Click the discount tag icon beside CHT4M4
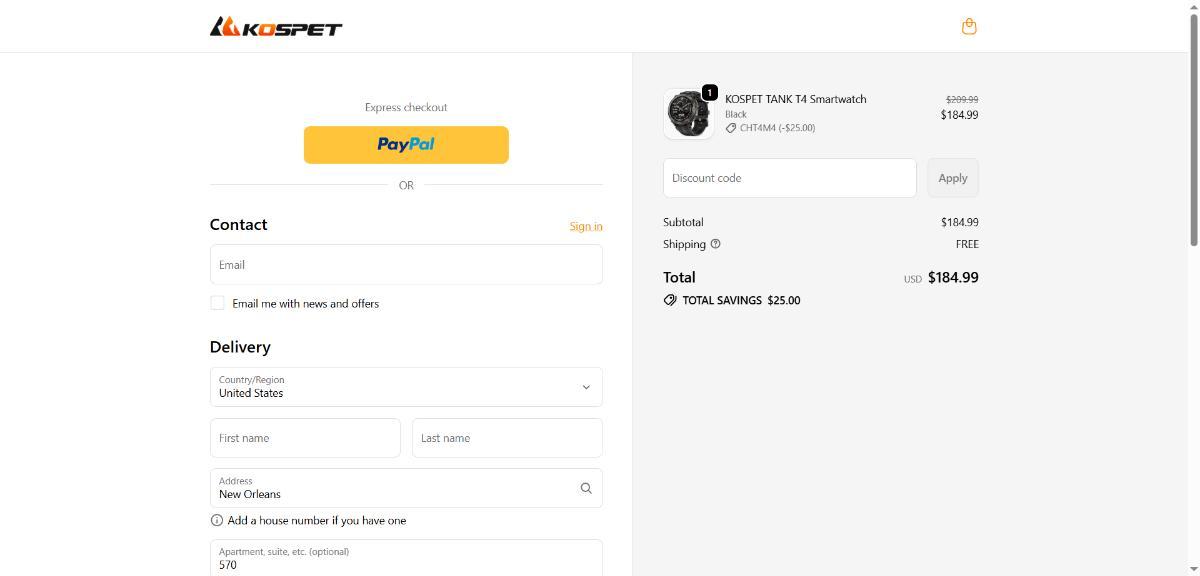1200x576 pixels. [x=731, y=128]
